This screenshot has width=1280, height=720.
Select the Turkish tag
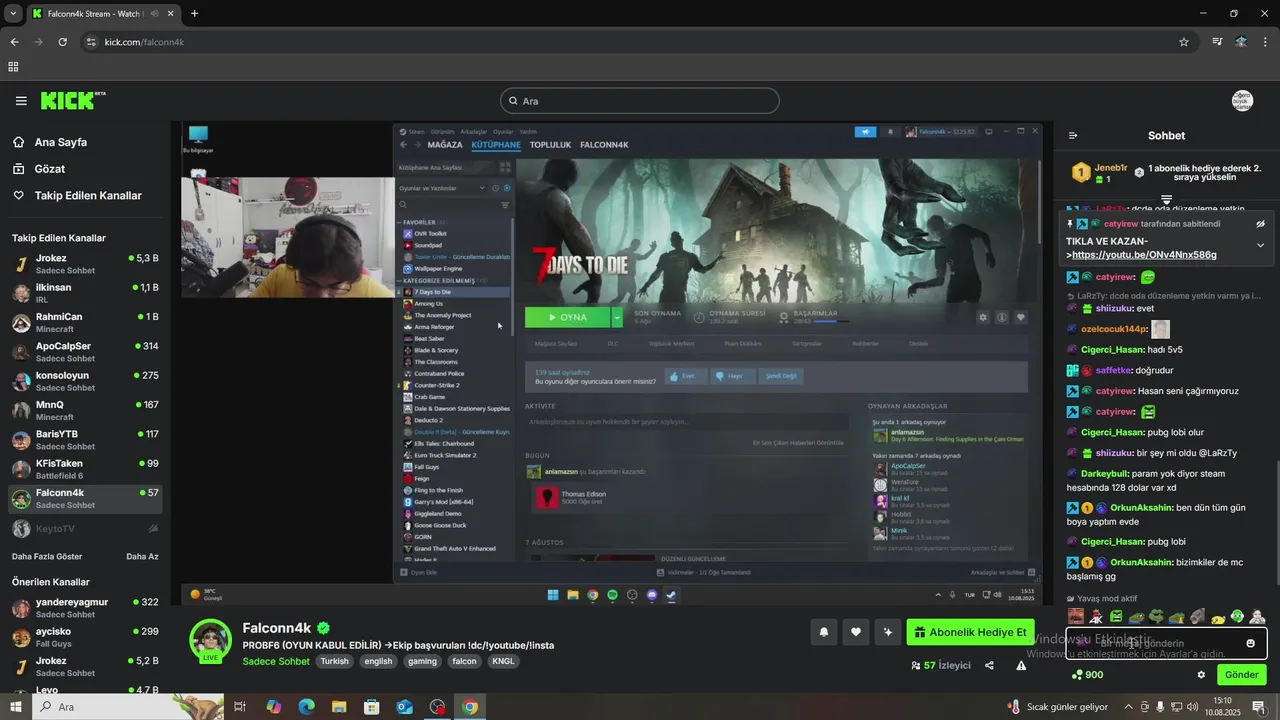[335, 661]
